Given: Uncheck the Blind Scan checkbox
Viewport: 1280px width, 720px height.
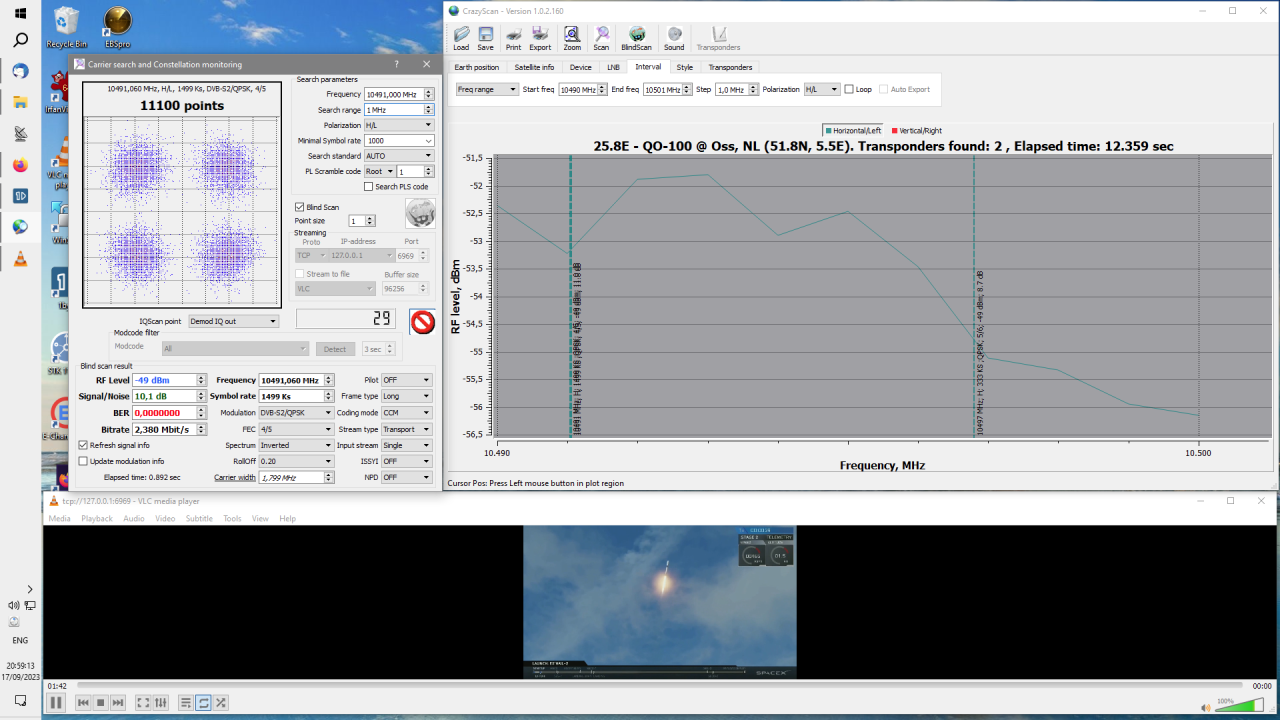Looking at the screenshot, I should pyautogui.click(x=300, y=207).
